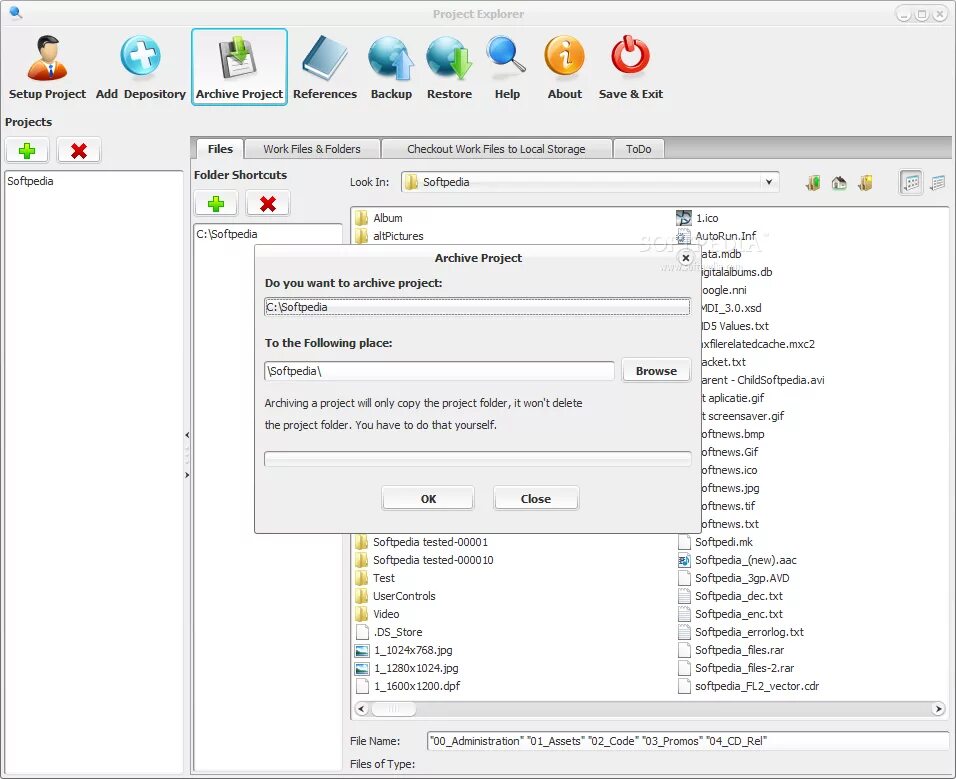Click the Close button in the dialog
The width and height of the screenshot is (956, 779).
[x=536, y=499]
